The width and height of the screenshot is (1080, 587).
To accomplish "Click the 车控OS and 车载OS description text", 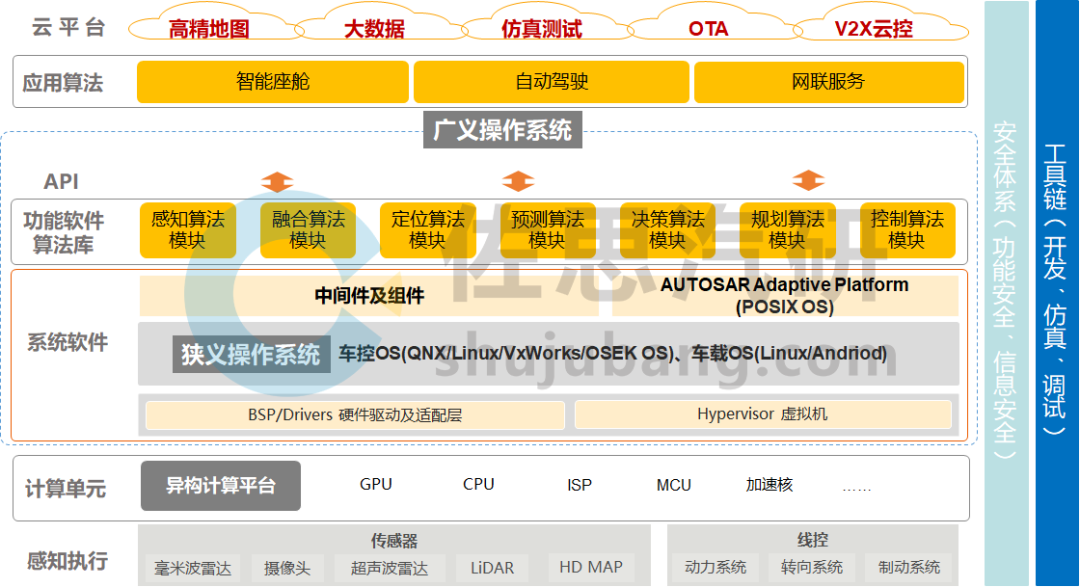I will click(612, 353).
